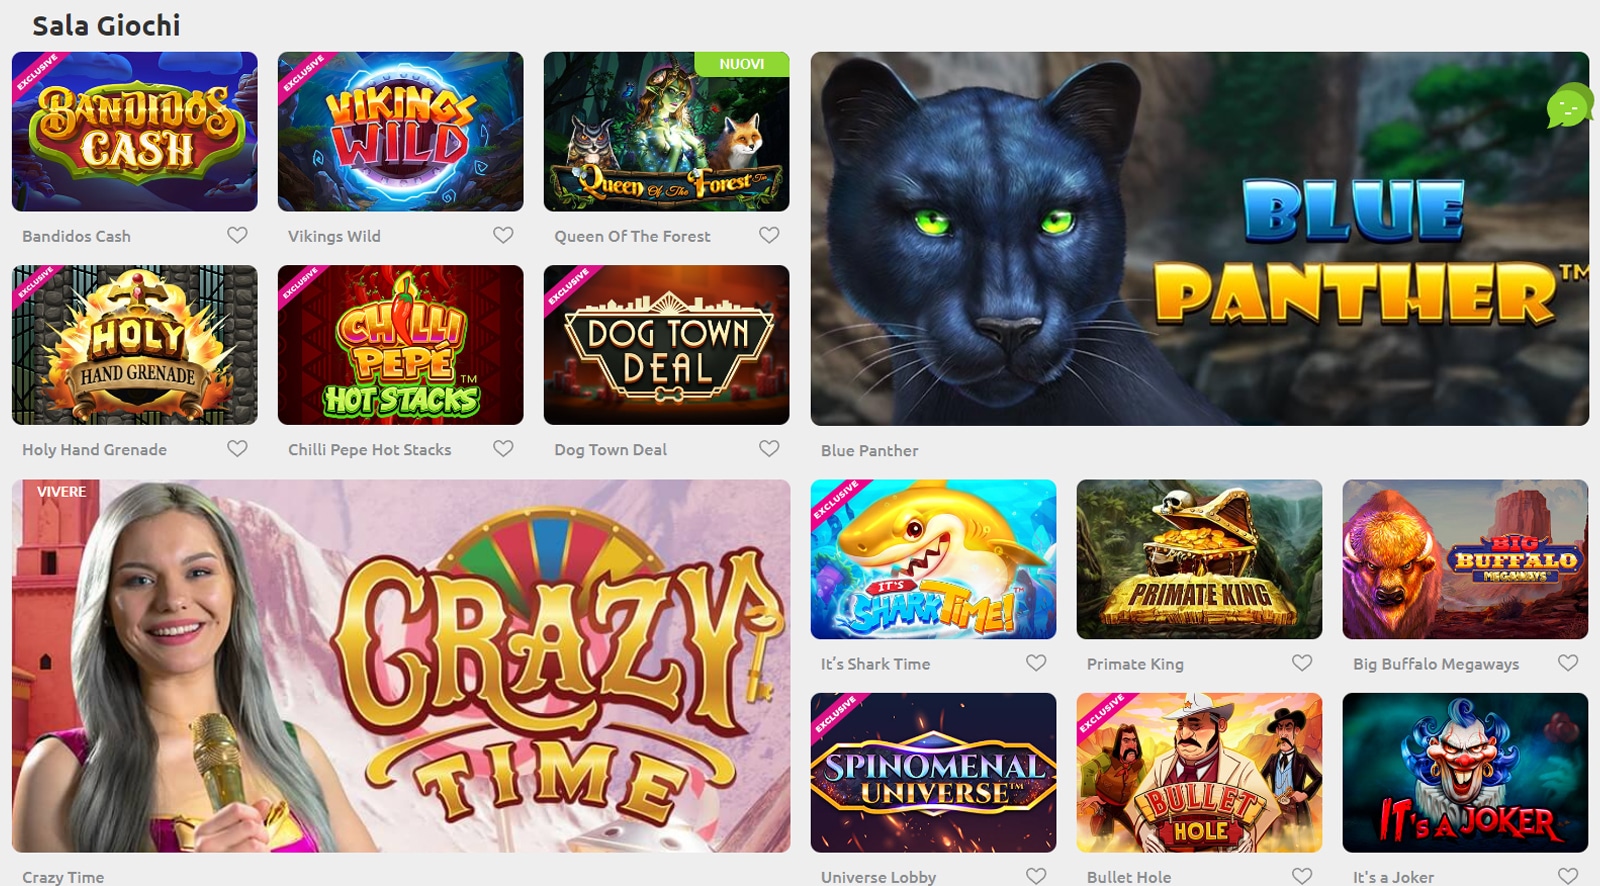The width and height of the screenshot is (1600, 886).
Task: Click the It's a Joker game tile
Action: (x=1465, y=773)
